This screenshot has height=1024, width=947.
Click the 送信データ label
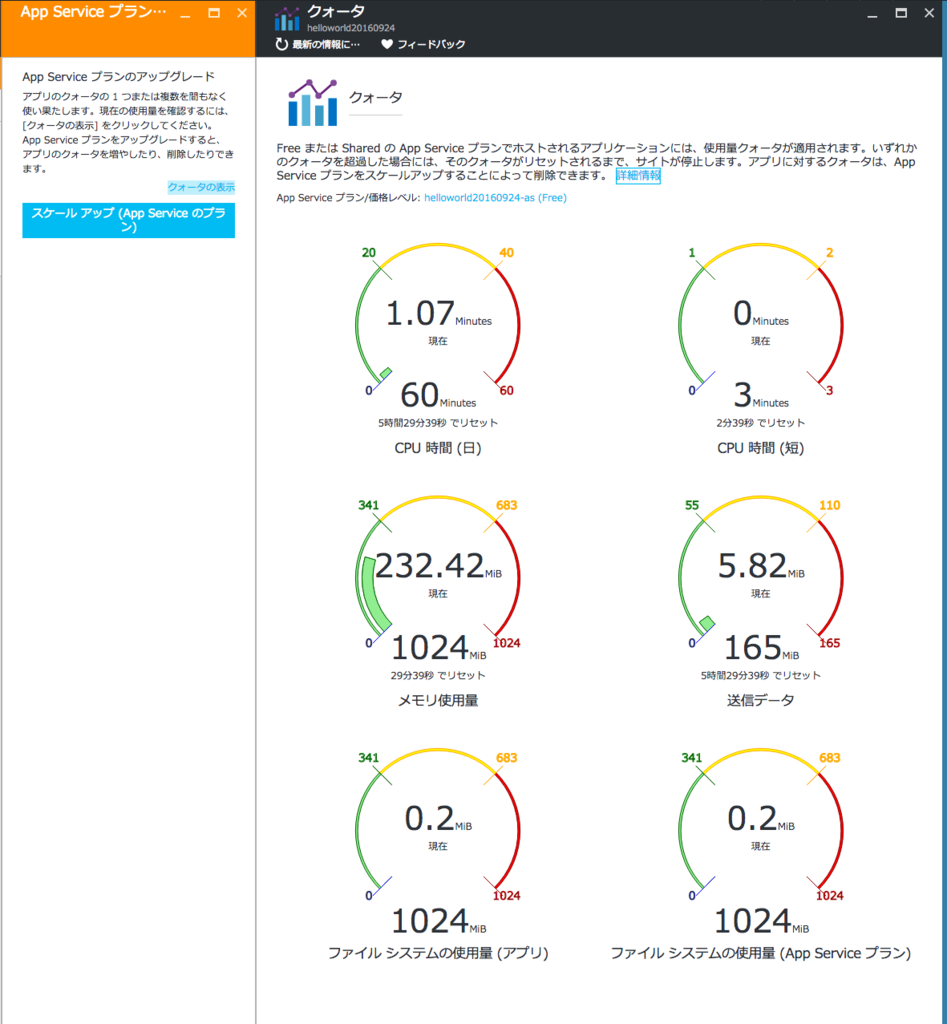760,701
